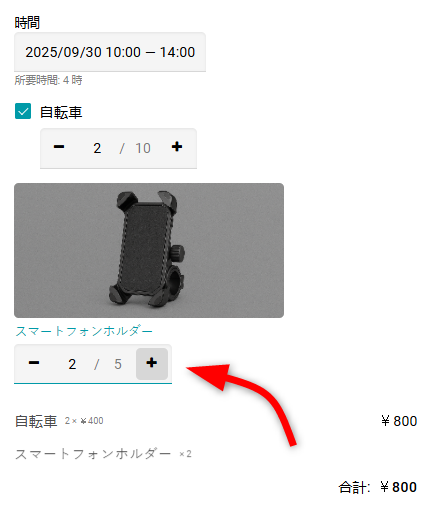Click the 2× ¥400 unit price text
The width and height of the screenshot is (432, 513).
point(84,421)
